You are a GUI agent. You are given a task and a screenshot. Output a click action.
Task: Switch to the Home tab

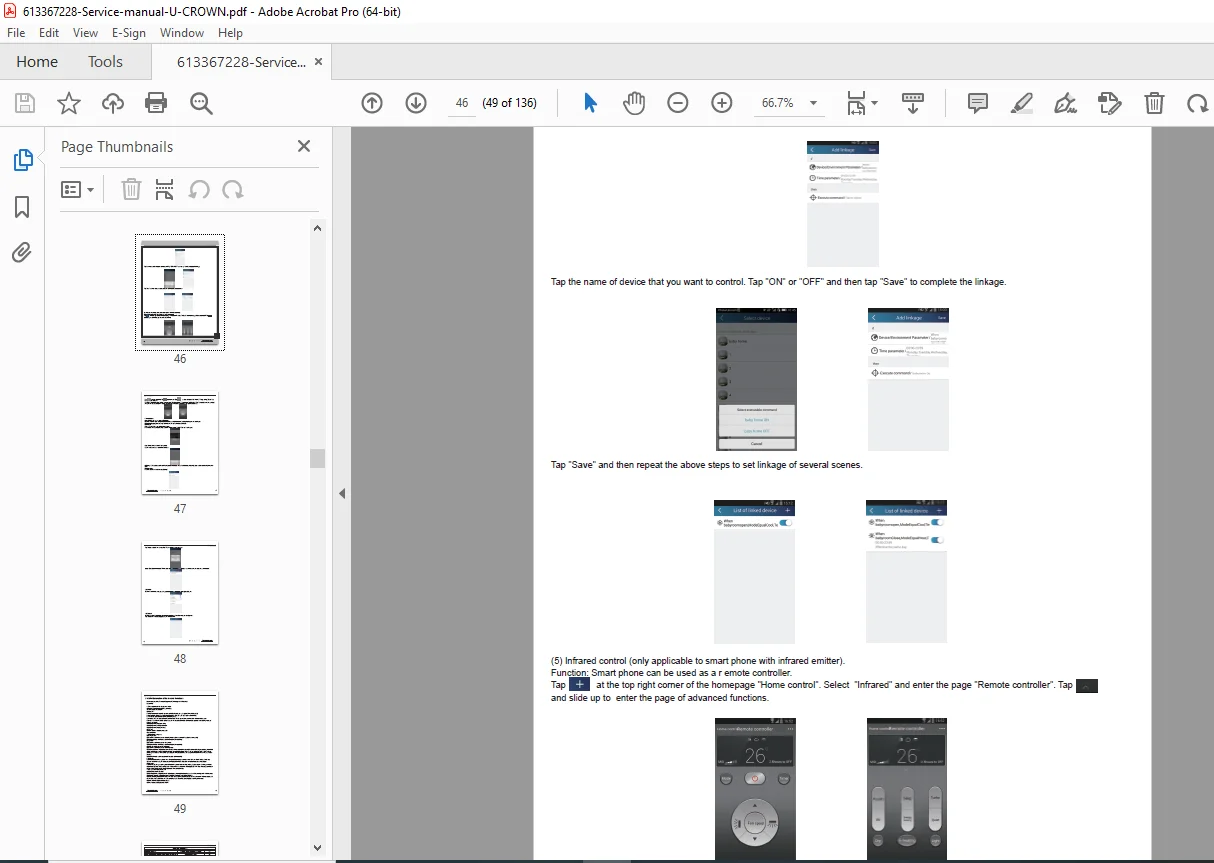pyautogui.click(x=37, y=62)
